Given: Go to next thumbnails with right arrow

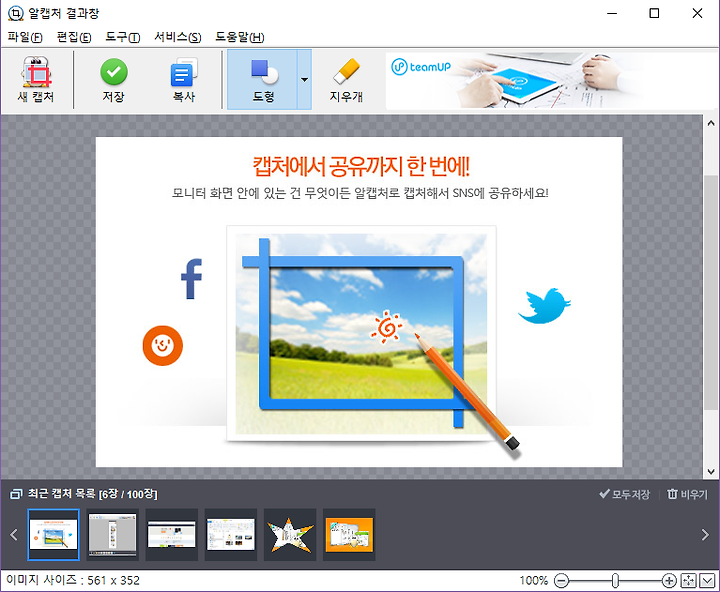Looking at the screenshot, I should coord(705,535).
